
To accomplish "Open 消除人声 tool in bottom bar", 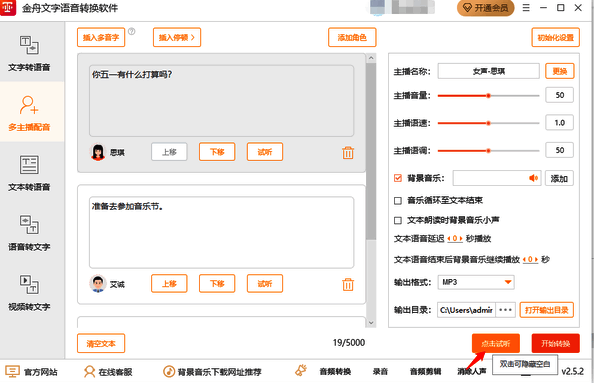I will point(472,371).
